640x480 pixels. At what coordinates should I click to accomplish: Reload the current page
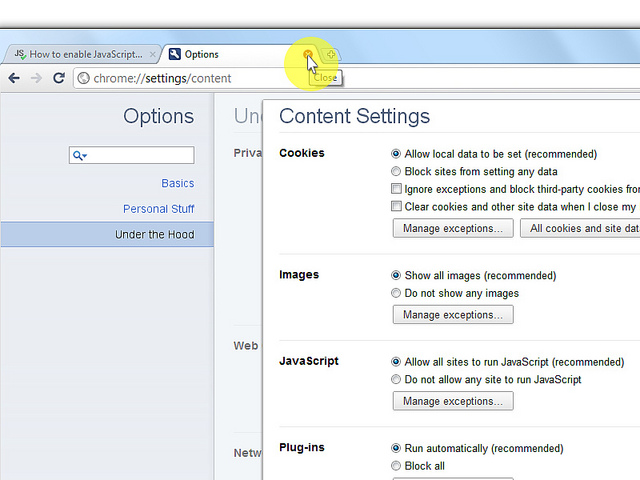click(59, 78)
